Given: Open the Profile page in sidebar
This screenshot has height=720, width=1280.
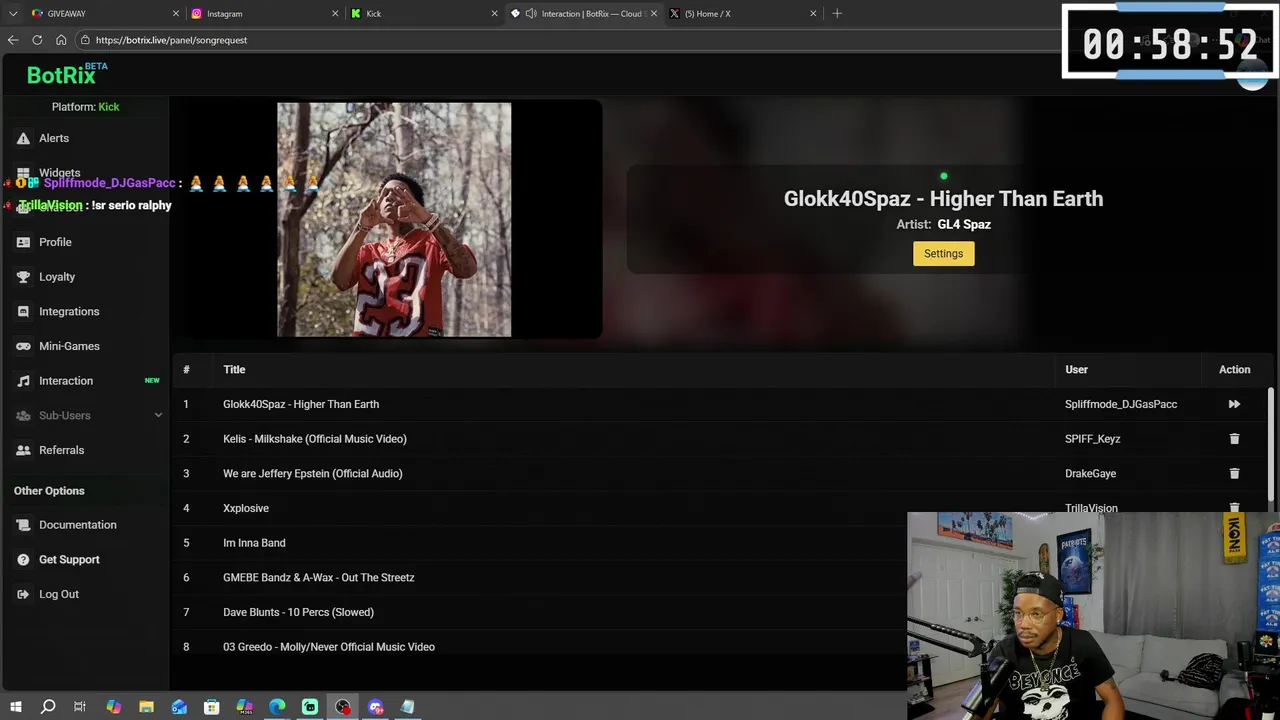Looking at the screenshot, I should click(44, 242).
